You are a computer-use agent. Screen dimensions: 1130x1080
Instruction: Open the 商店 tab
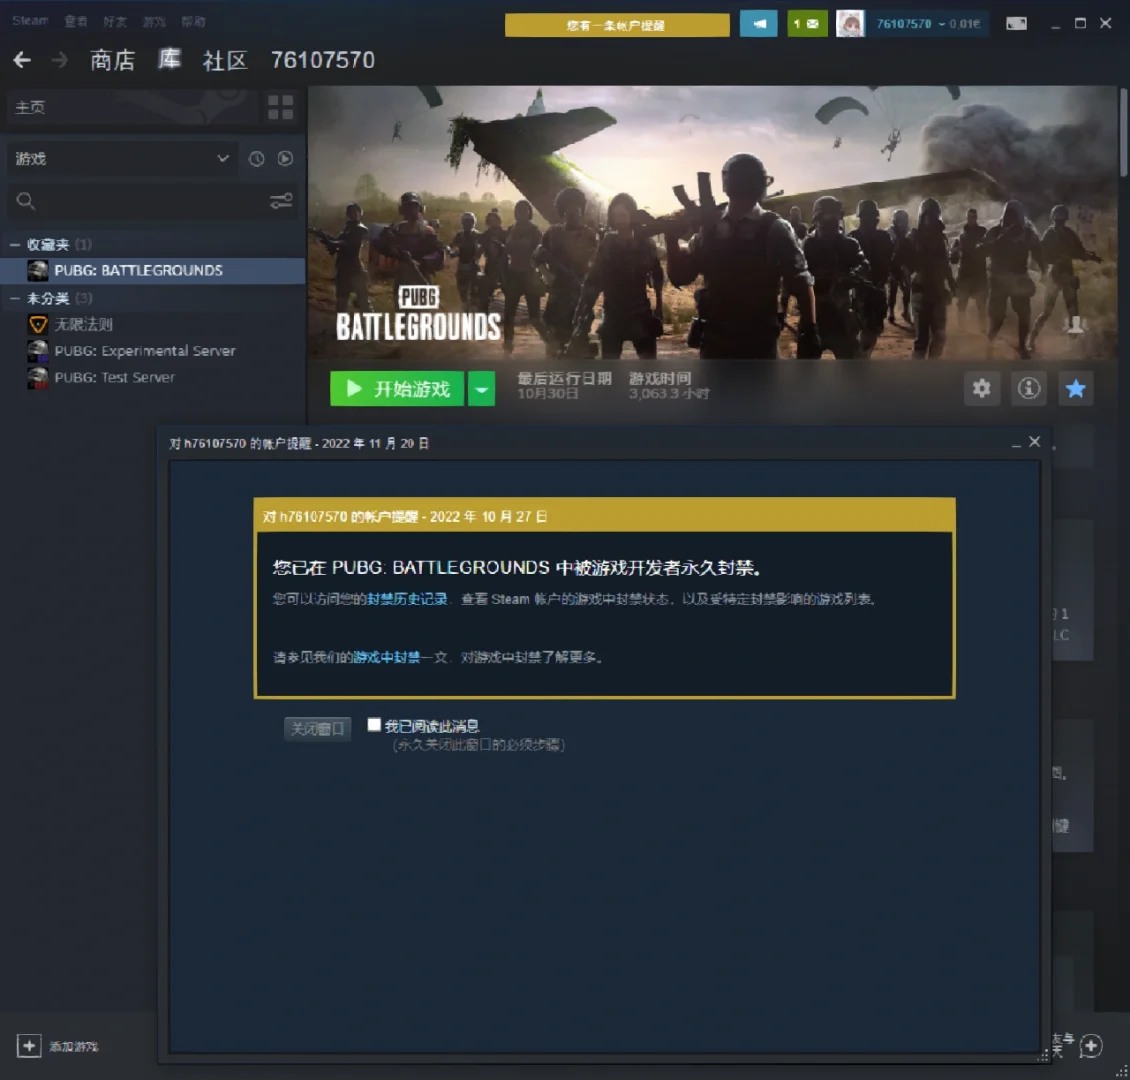tap(112, 60)
